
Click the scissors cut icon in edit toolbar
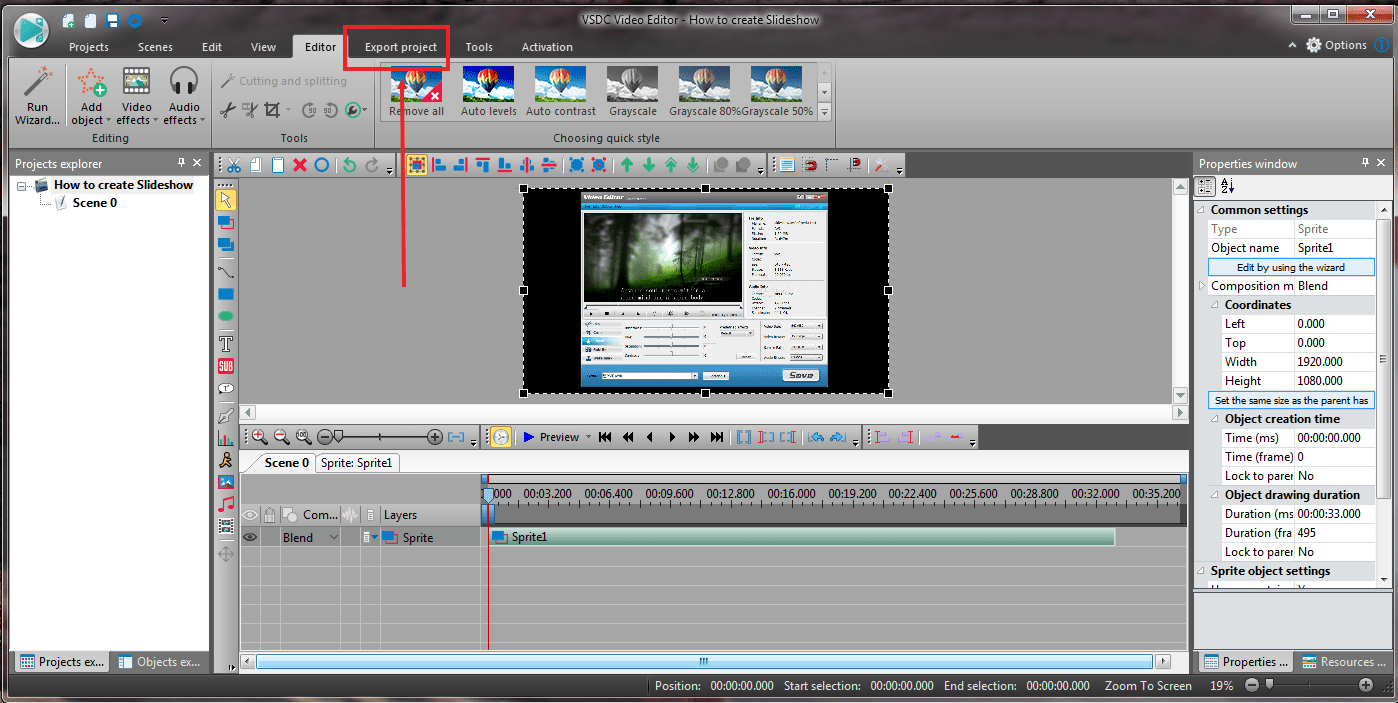234,165
